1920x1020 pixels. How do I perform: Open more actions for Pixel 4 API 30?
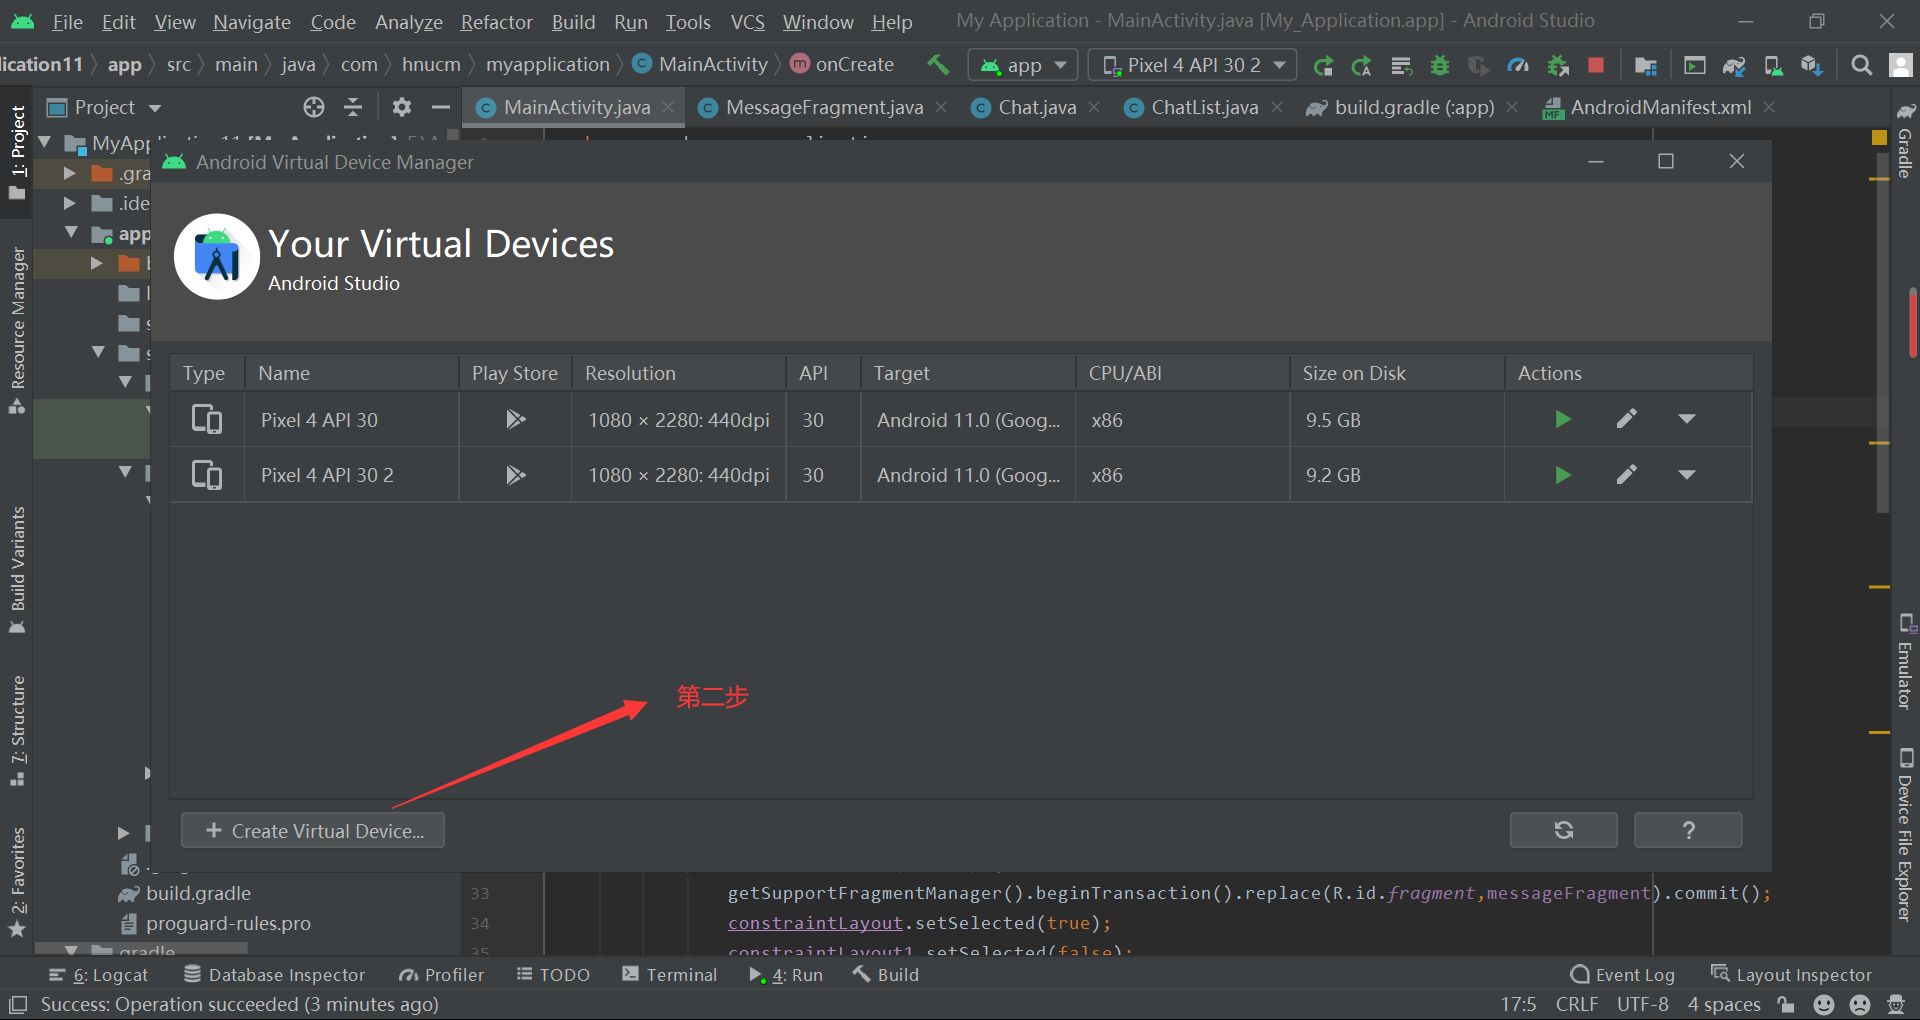tap(1687, 419)
